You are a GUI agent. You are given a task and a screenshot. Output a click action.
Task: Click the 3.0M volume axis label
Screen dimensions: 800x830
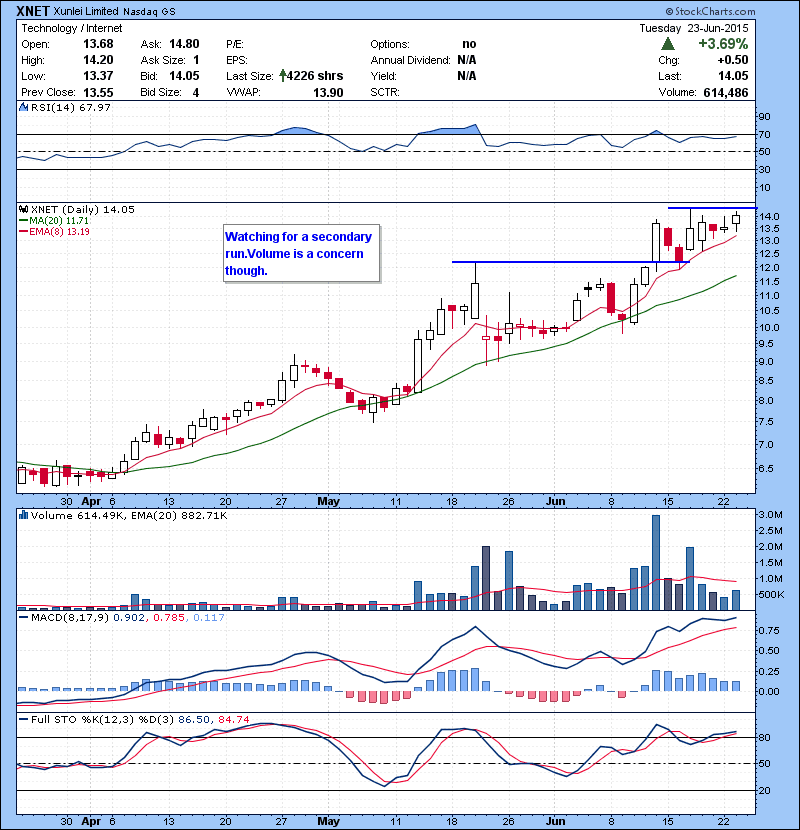pos(770,515)
